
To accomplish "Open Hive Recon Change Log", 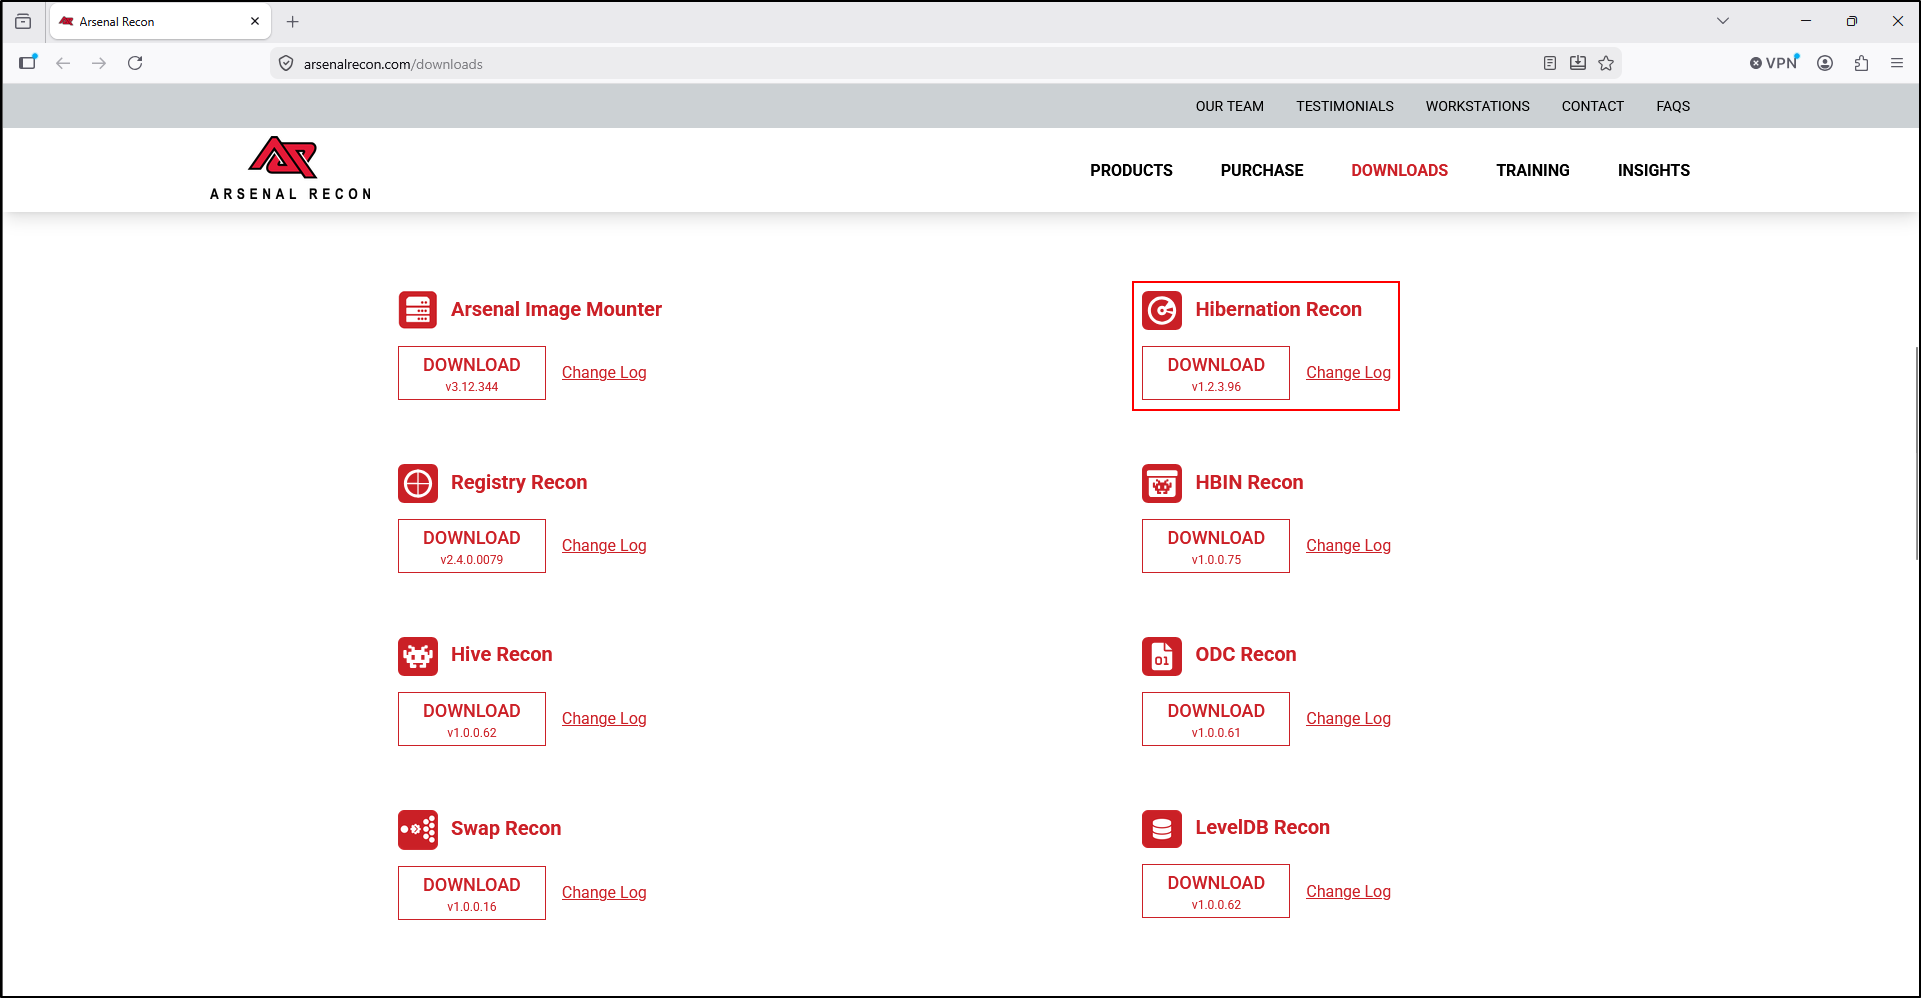I will pos(604,718).
